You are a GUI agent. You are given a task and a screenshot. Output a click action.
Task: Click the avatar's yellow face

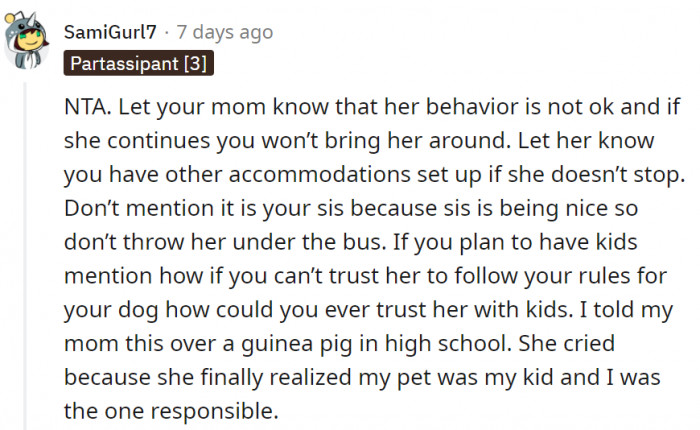pyautogui.click(x=31, y=40)
